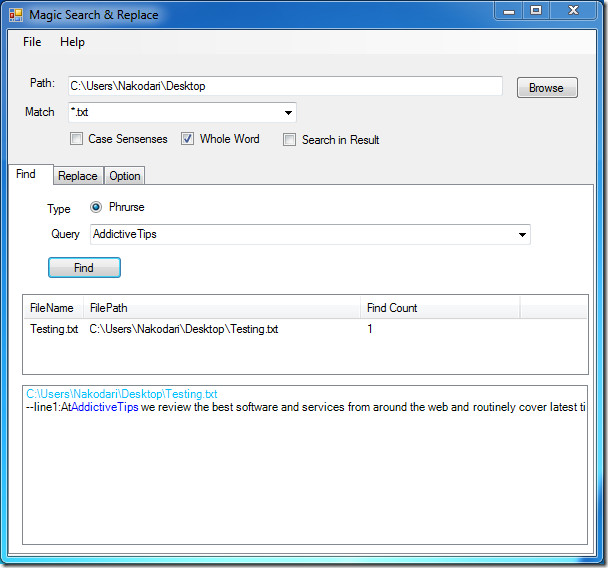Click the C:\Users\Nakodari\Desktop\Testing.txt path cell
This screenshot has width=608, height=568.
tap(184, 329)
